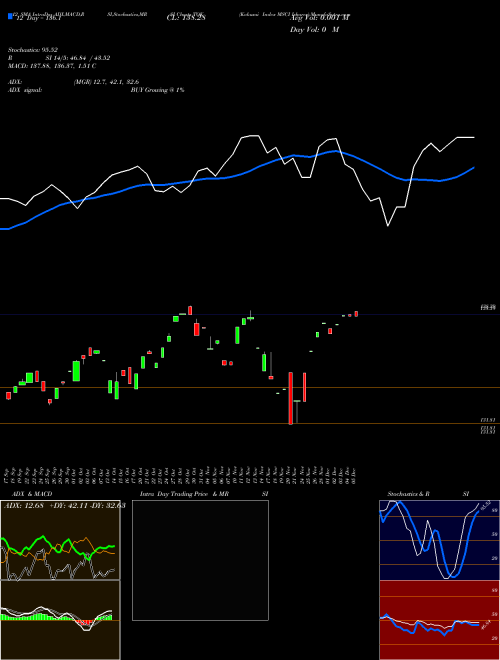Click 'ADX: 12.68 +DY: 42.11 -DY: 32.63' readout
The image size is (500, 660).
point(64,506)
